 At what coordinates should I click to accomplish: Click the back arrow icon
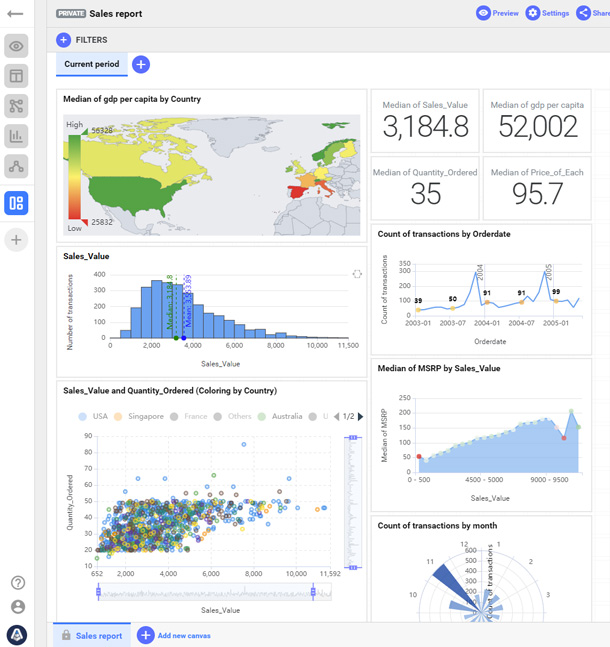[15, 14]
